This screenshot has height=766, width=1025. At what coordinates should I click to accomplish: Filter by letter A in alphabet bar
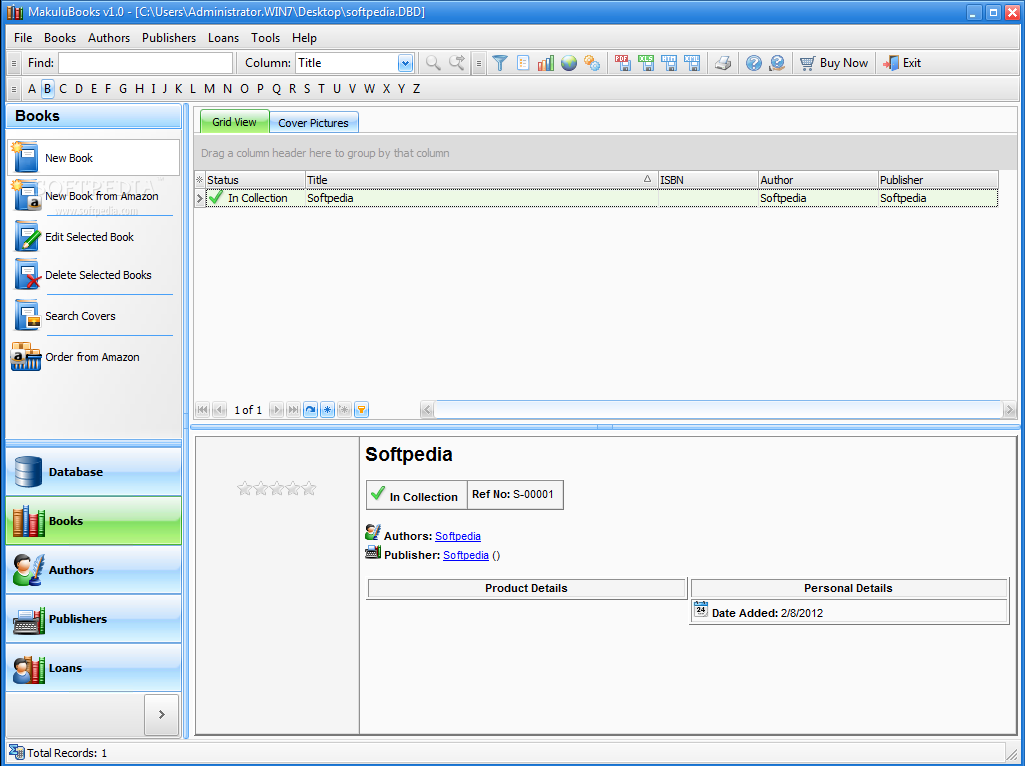click(x=31, y=88)
